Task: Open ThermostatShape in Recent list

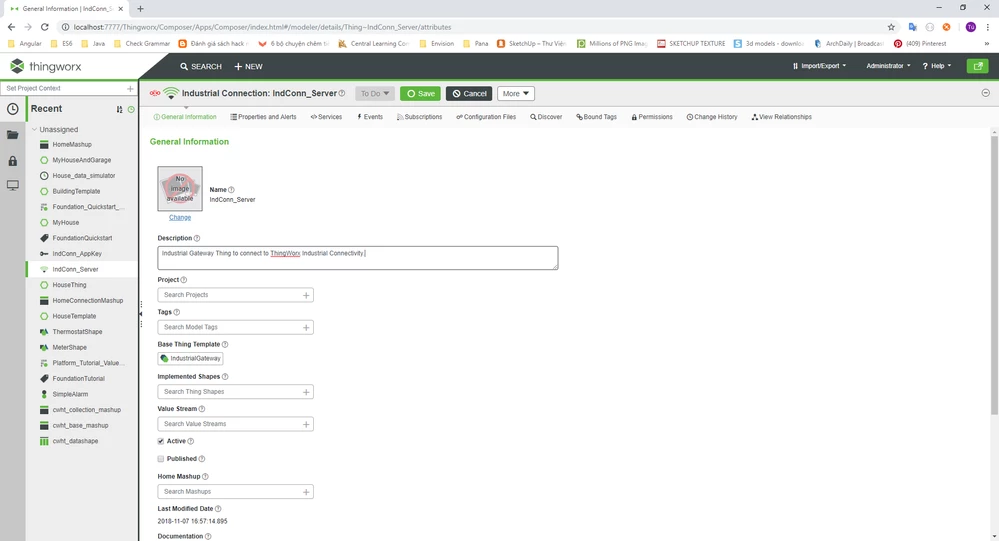Action: [77, 332]
